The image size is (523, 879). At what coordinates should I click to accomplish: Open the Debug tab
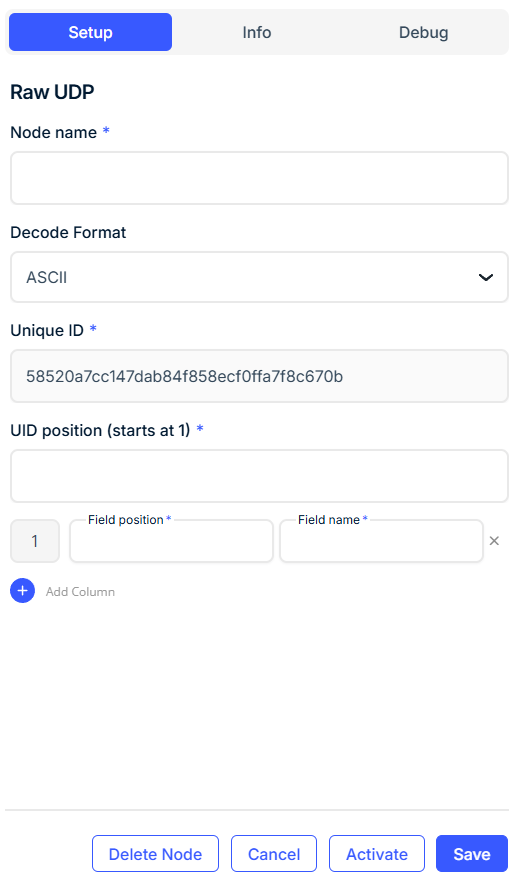coord(423,33)
